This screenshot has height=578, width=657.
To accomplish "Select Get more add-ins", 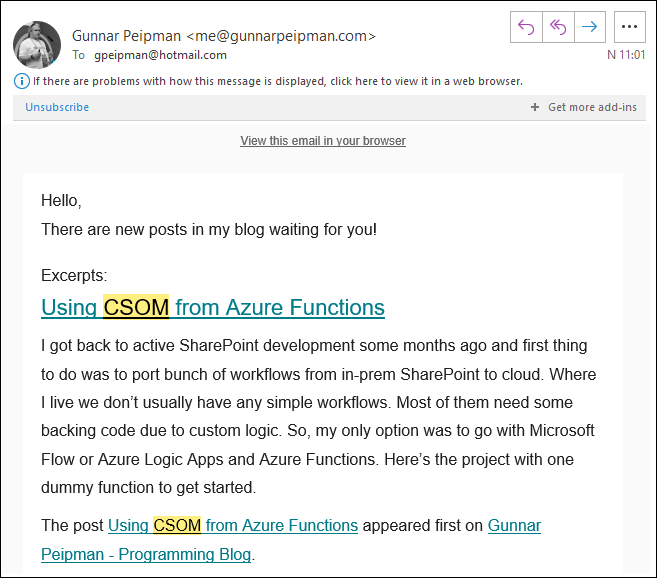I will pyautogui.click(x=592, y=107).
